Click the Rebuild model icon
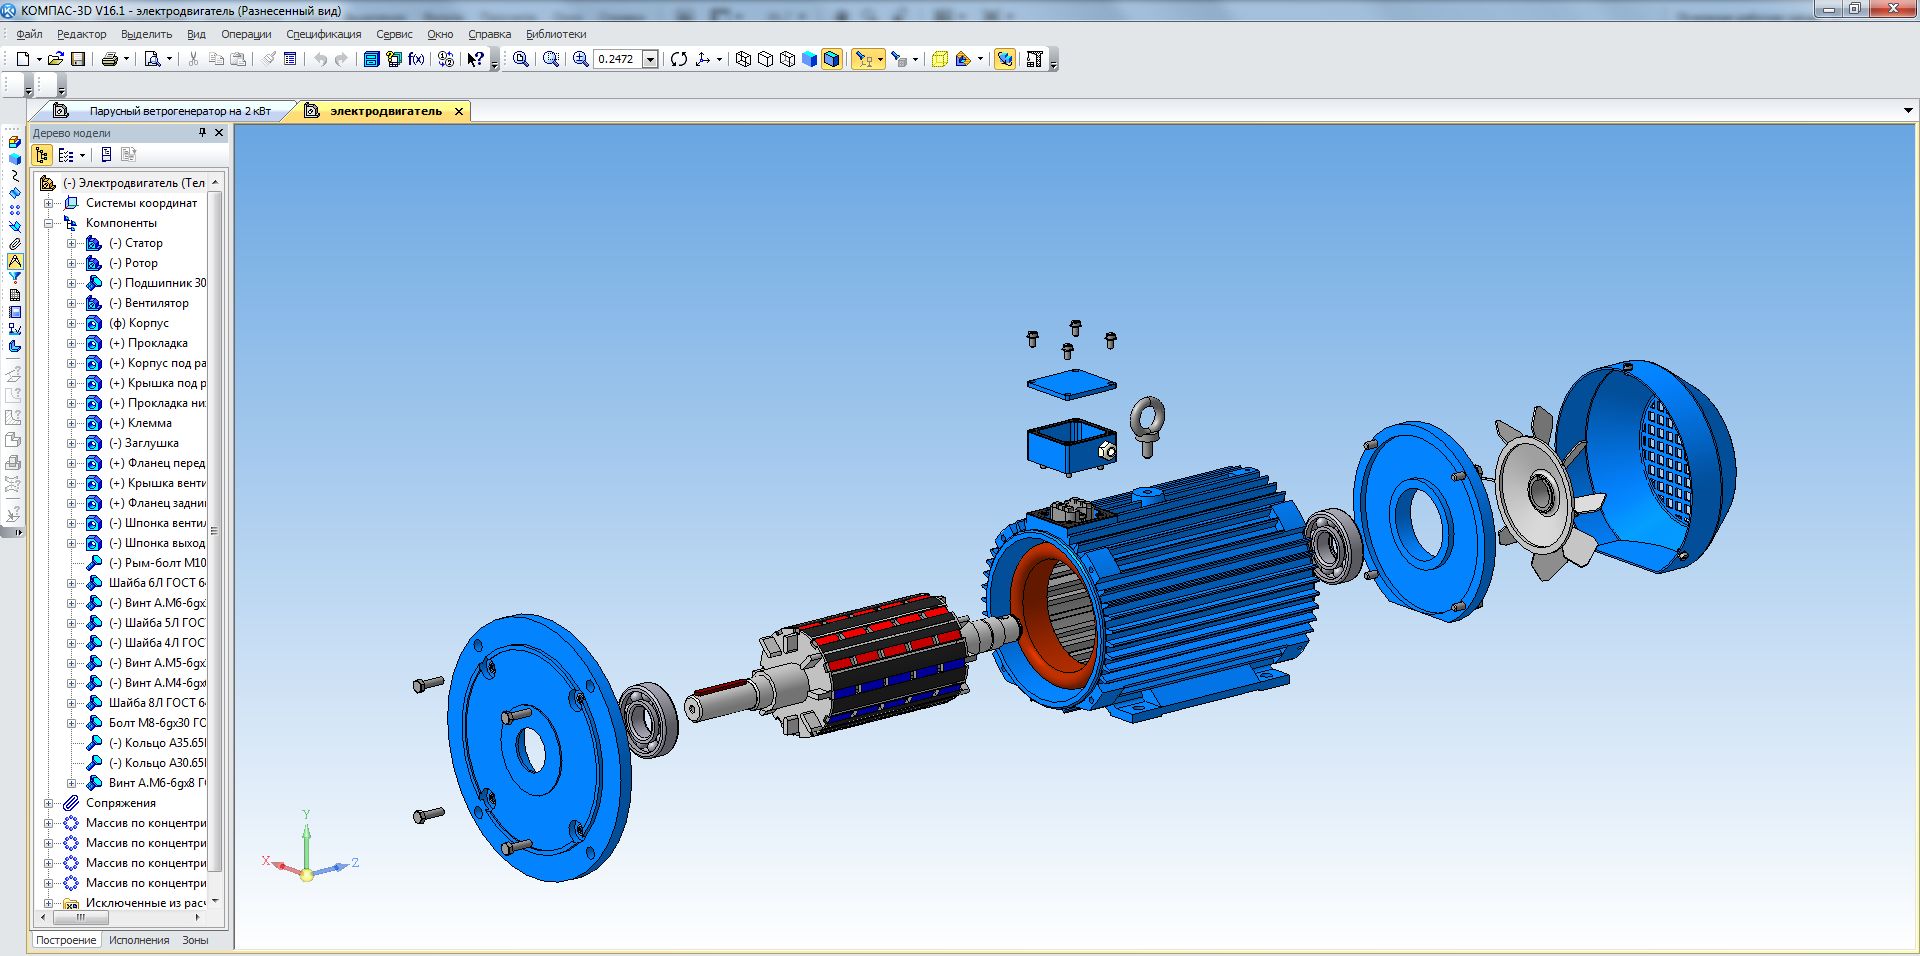Viewport: 1920px width, 956px height. tap(1034, 59)
